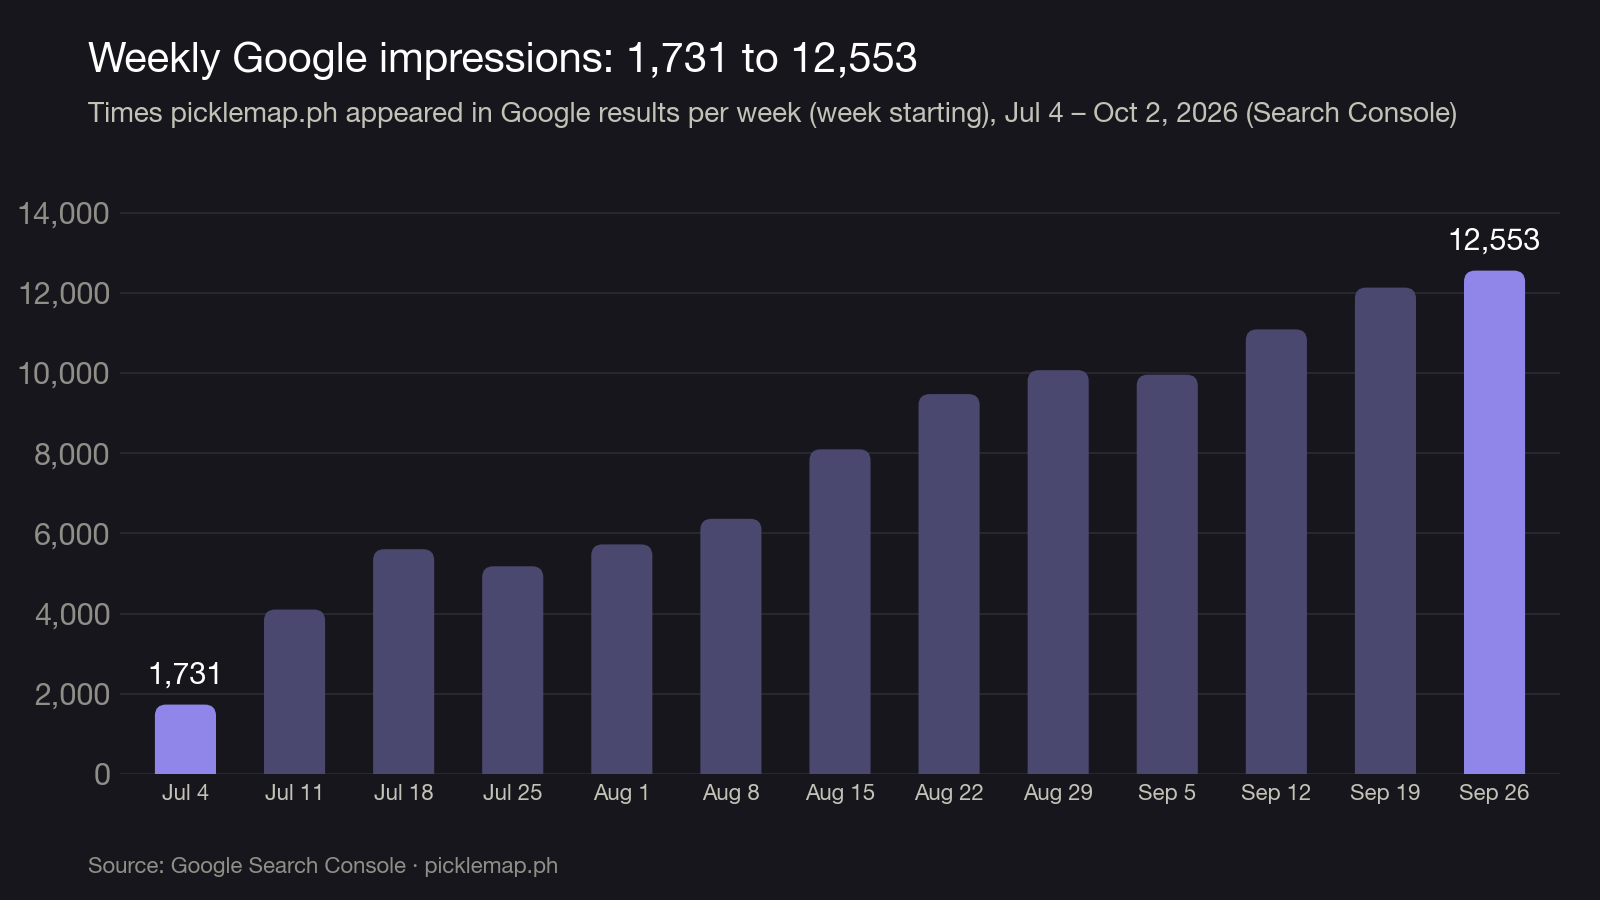Click the Sep 5 x-axis label

coord(1167,793)
